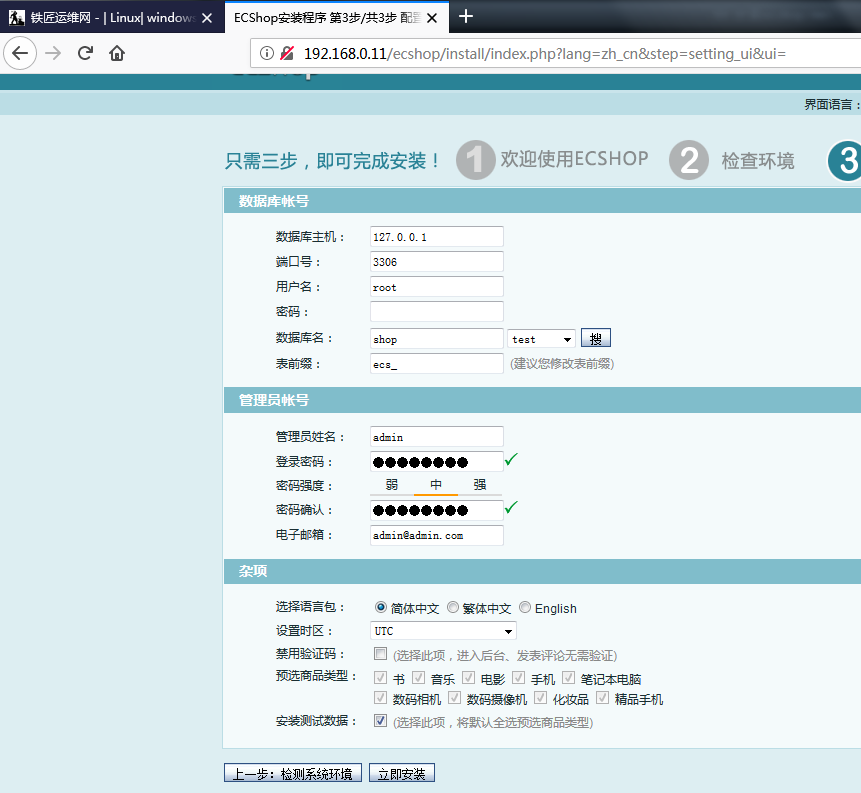Click the 管理员帐号 section header
Viewport: 861px width, 793px height.
(273, 400)
